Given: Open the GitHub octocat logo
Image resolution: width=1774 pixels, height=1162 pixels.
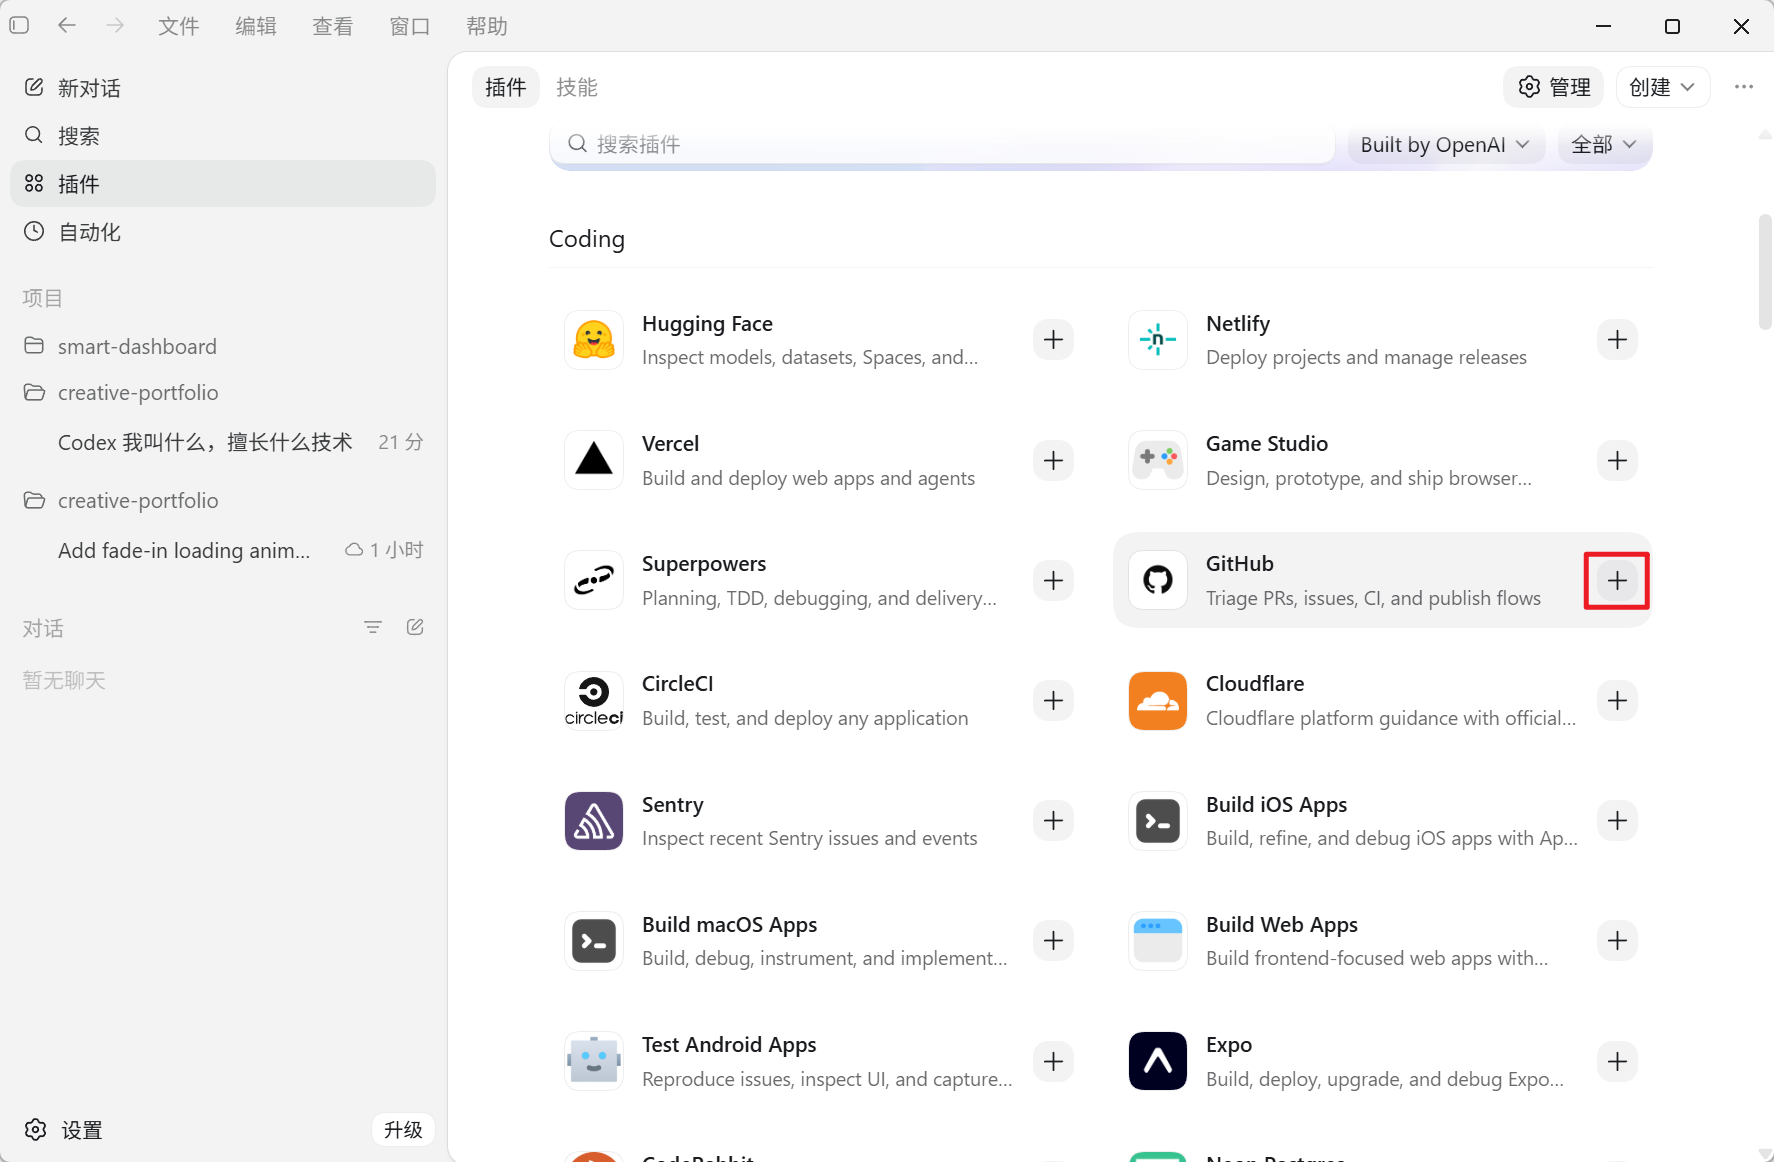Looking at the screenshot, I should click(x=1158, y=580).
